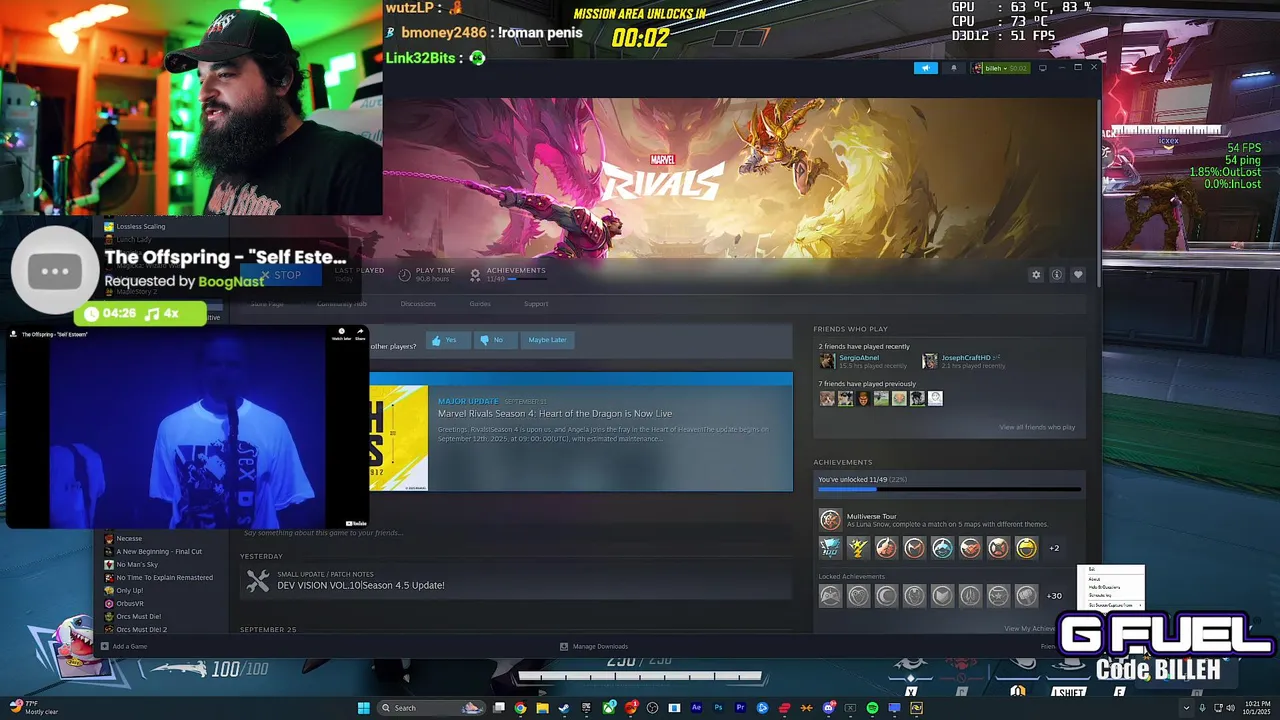
Task: Expand the system tray hidden icons chevron
Action: click(1186, 708)
